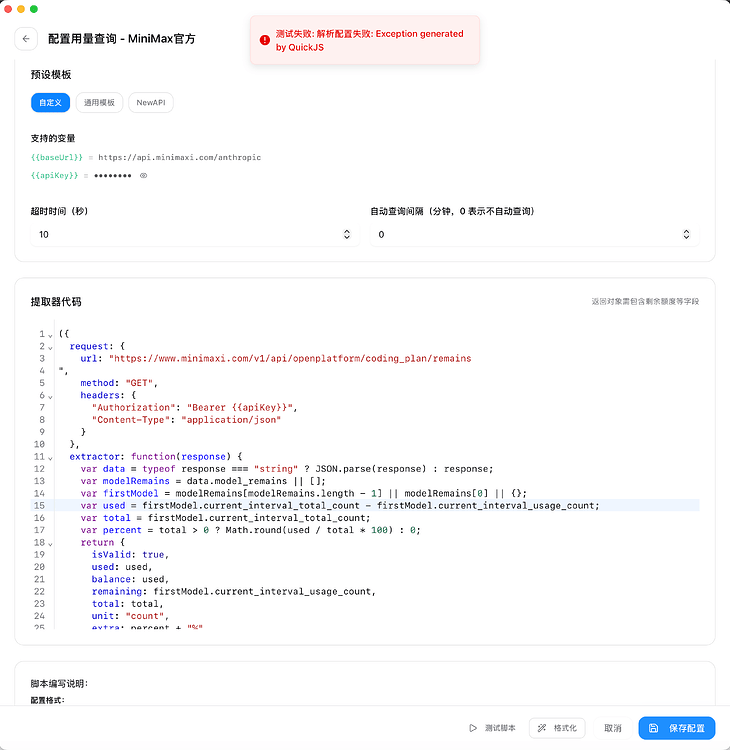Image resolution: width=730 pixels, height=750 pixels.
Task: Click the unit: "count" code line
Action: [x=130, y=616]
